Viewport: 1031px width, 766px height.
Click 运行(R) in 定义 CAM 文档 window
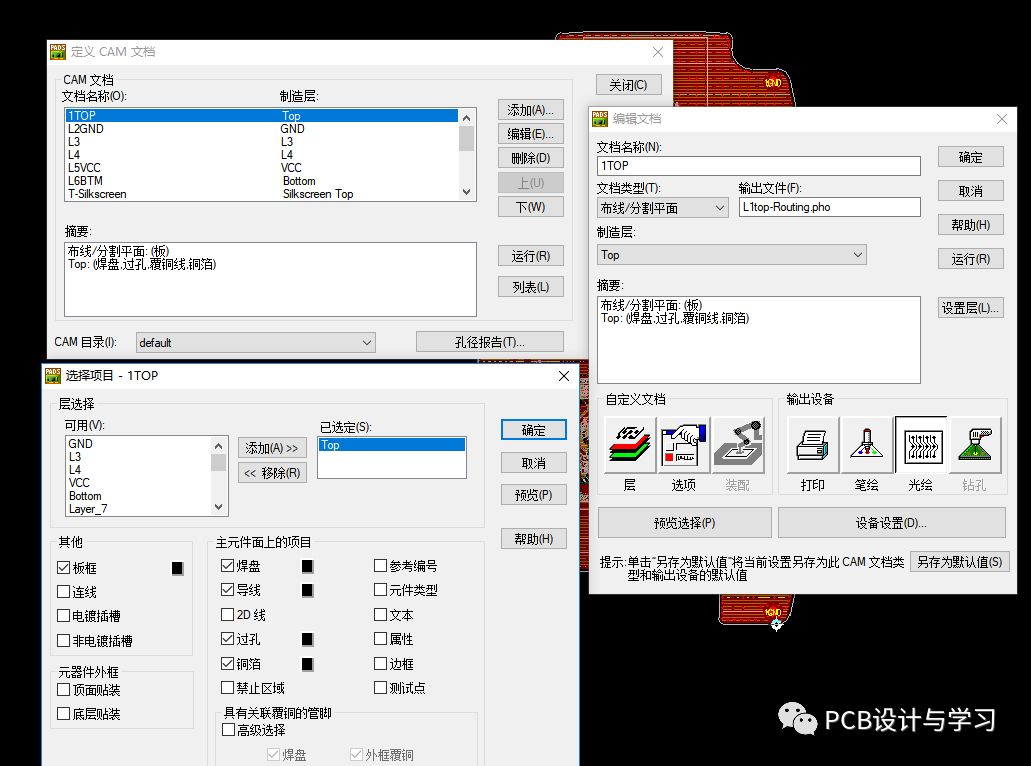[531, 256]
